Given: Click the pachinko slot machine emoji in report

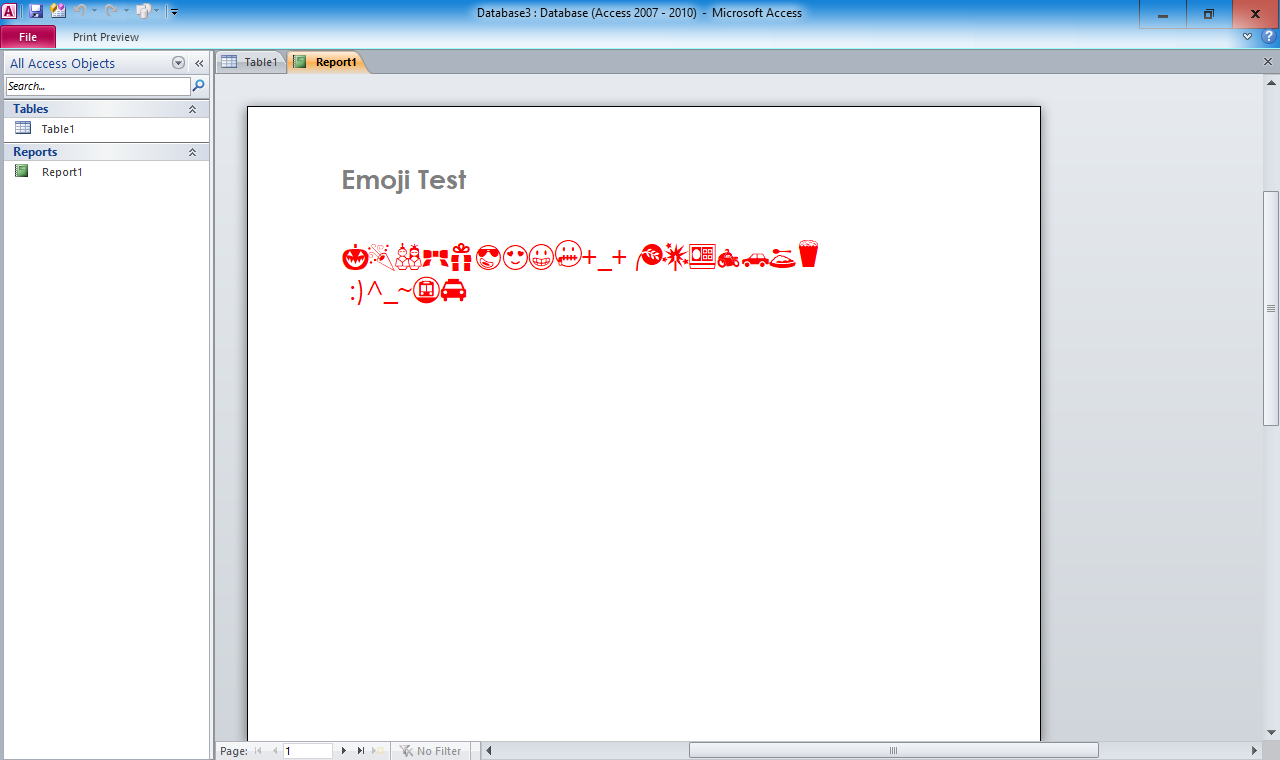Looking at the screenshot, I should 702,257.
